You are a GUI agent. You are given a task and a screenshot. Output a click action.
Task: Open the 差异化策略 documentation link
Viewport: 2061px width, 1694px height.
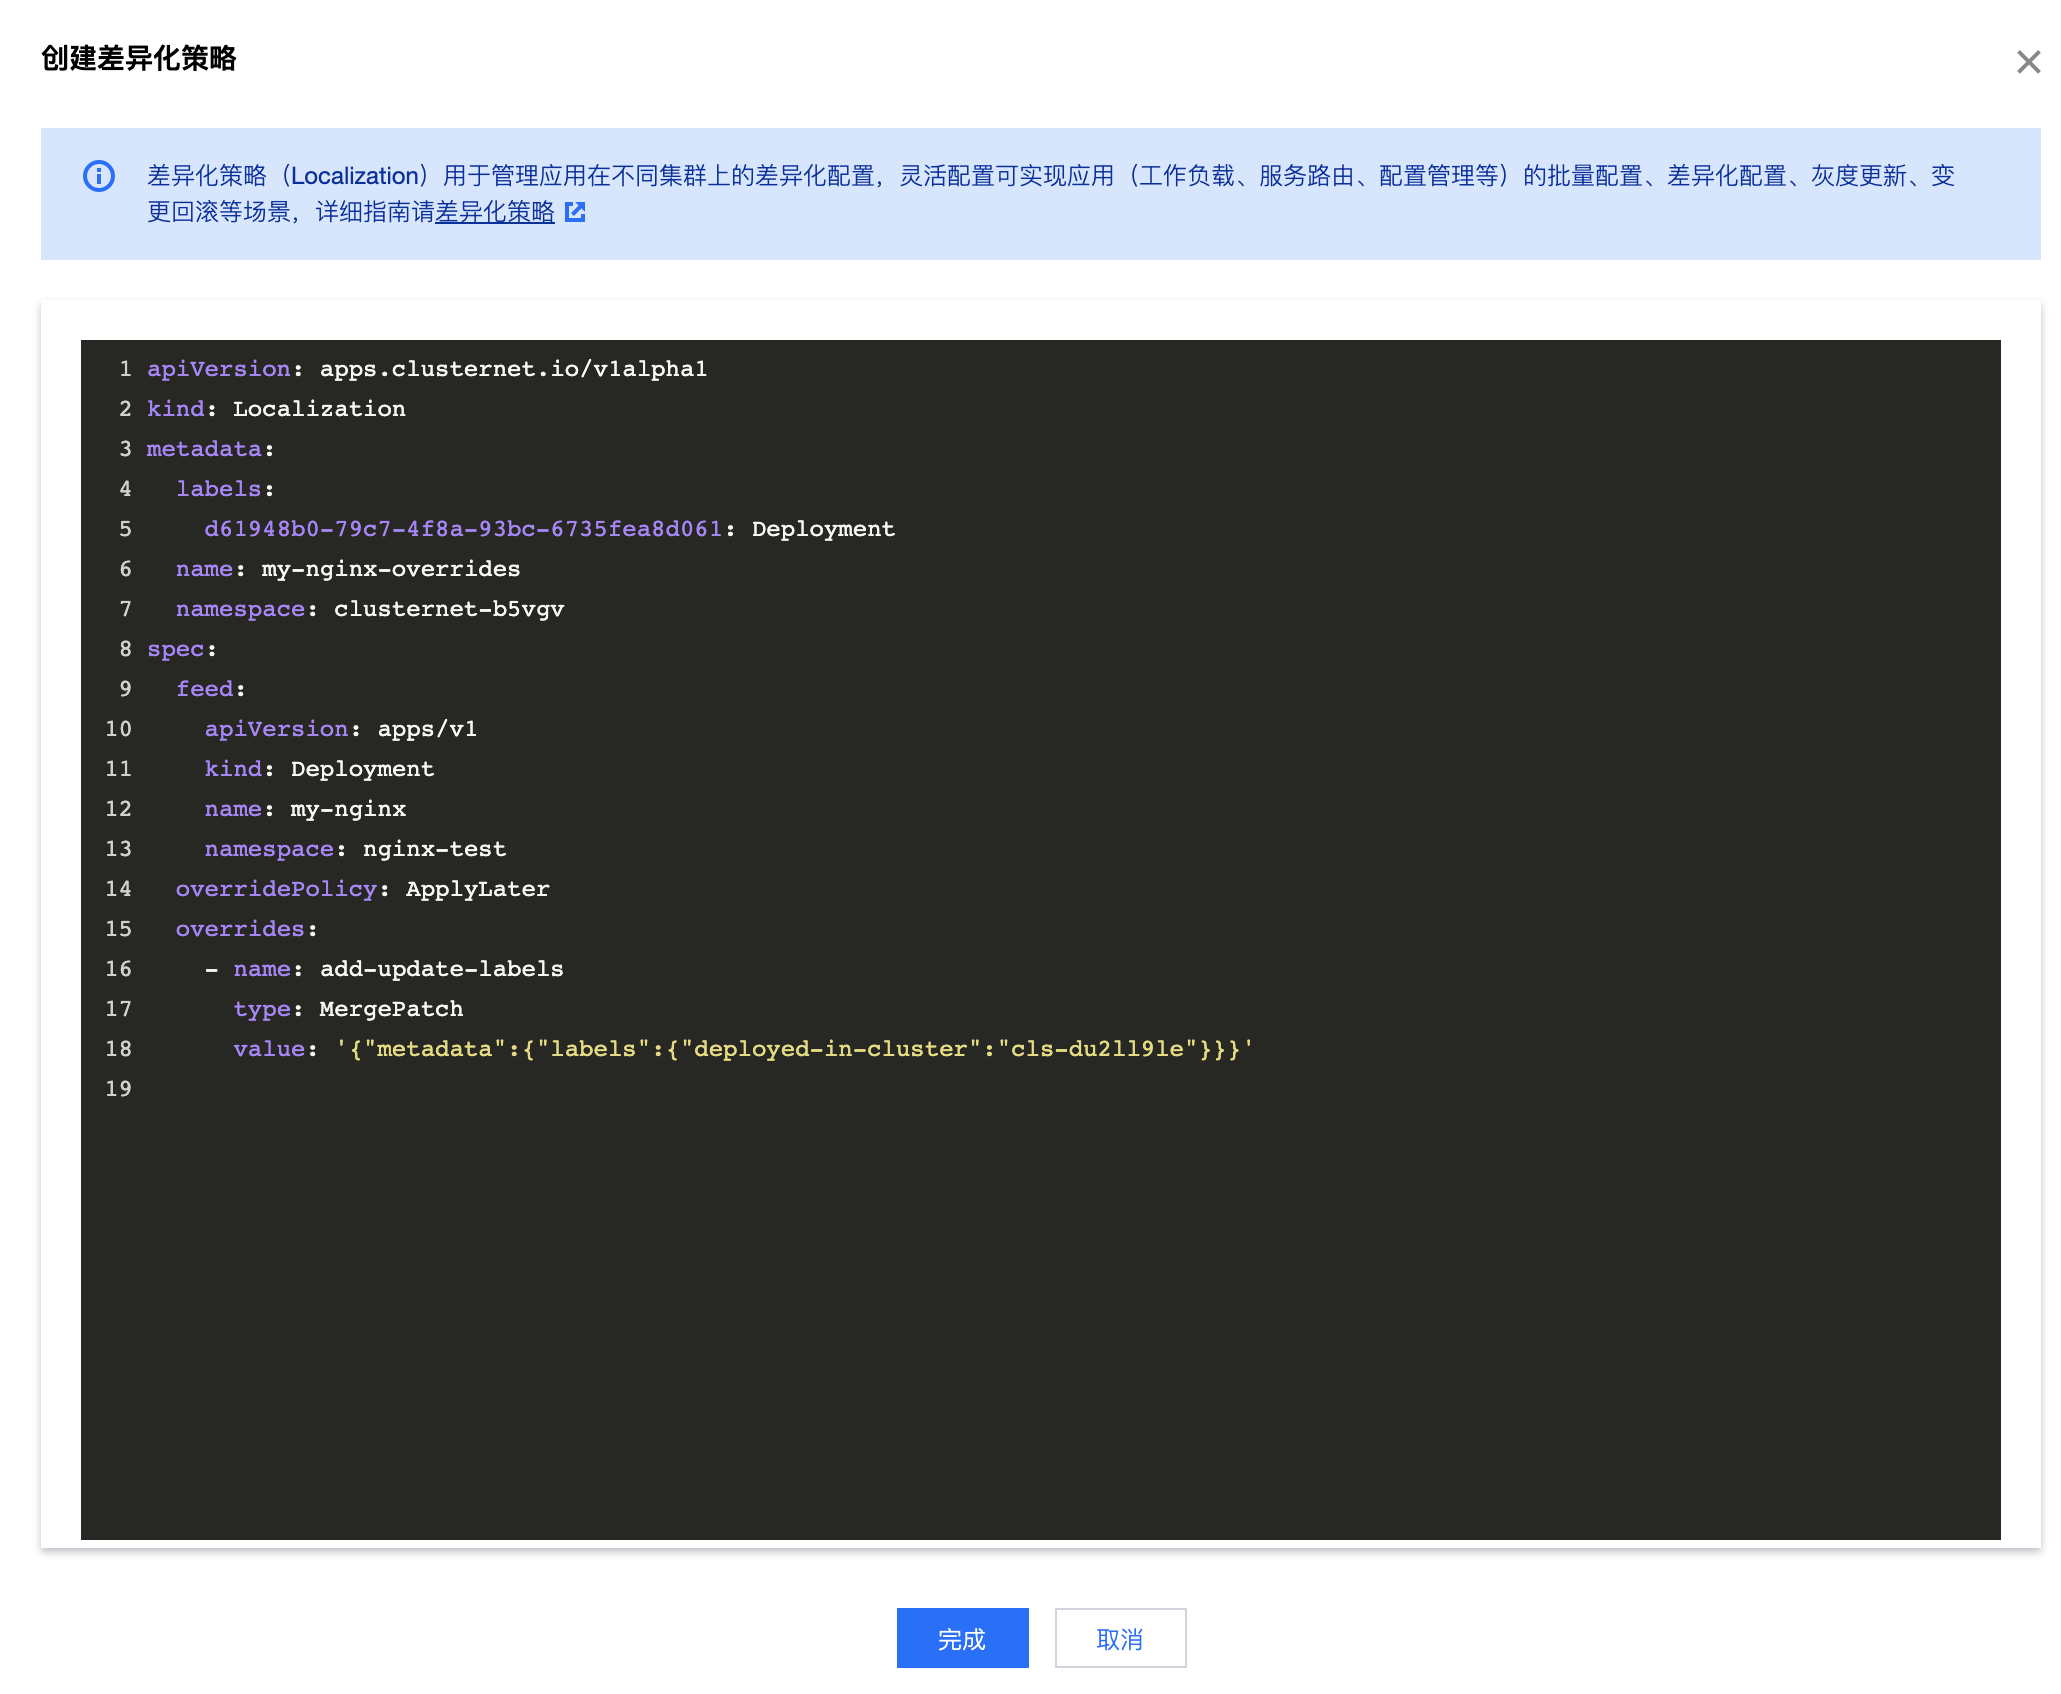494,212
